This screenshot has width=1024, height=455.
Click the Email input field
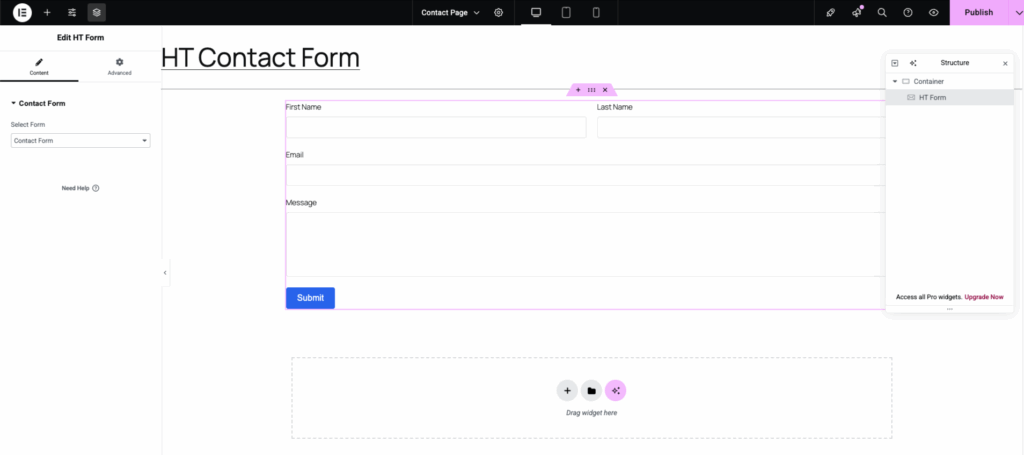point(586,175)
